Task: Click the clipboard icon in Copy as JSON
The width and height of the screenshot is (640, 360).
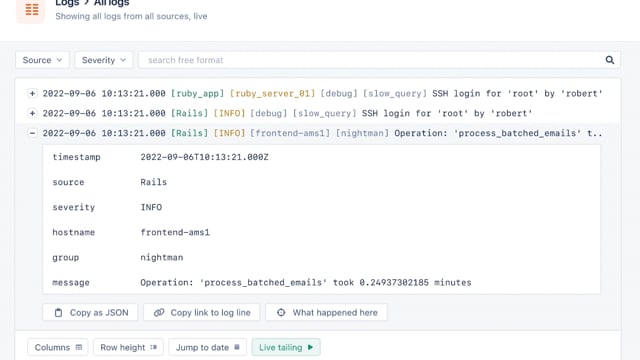Action: click(58, 313)
